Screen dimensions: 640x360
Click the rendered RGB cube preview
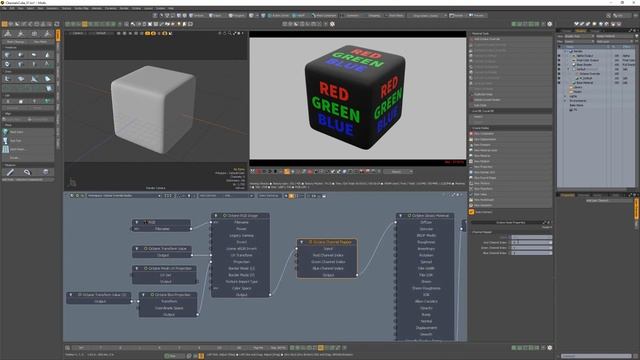click(355, 97)
